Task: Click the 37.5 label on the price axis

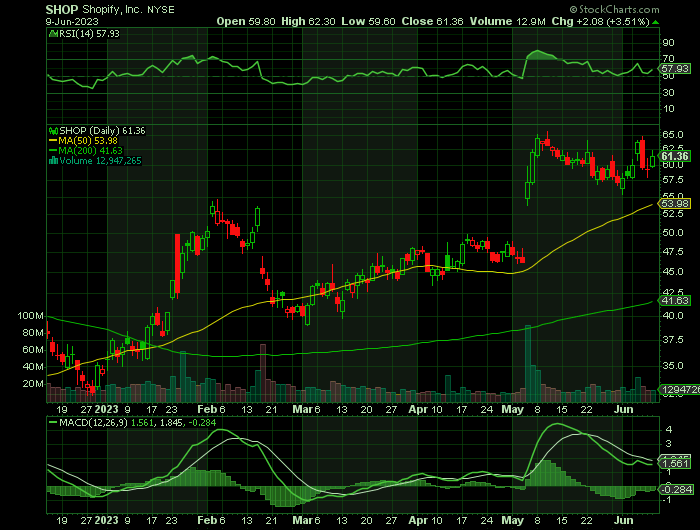Action: tap(673, 340)
